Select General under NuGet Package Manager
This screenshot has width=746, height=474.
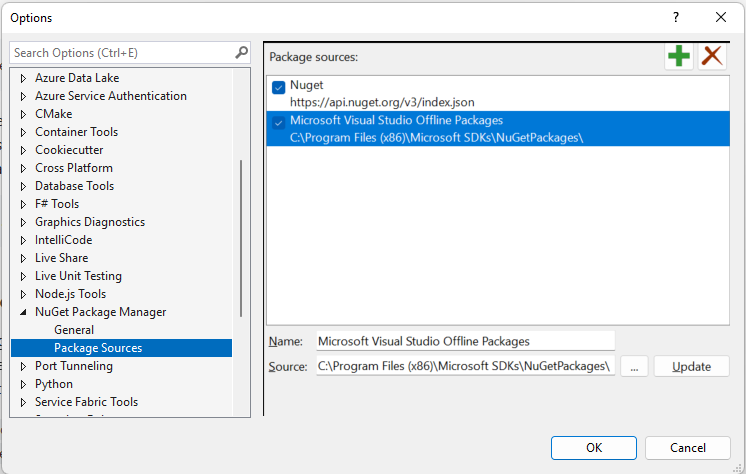coord(74,330)
